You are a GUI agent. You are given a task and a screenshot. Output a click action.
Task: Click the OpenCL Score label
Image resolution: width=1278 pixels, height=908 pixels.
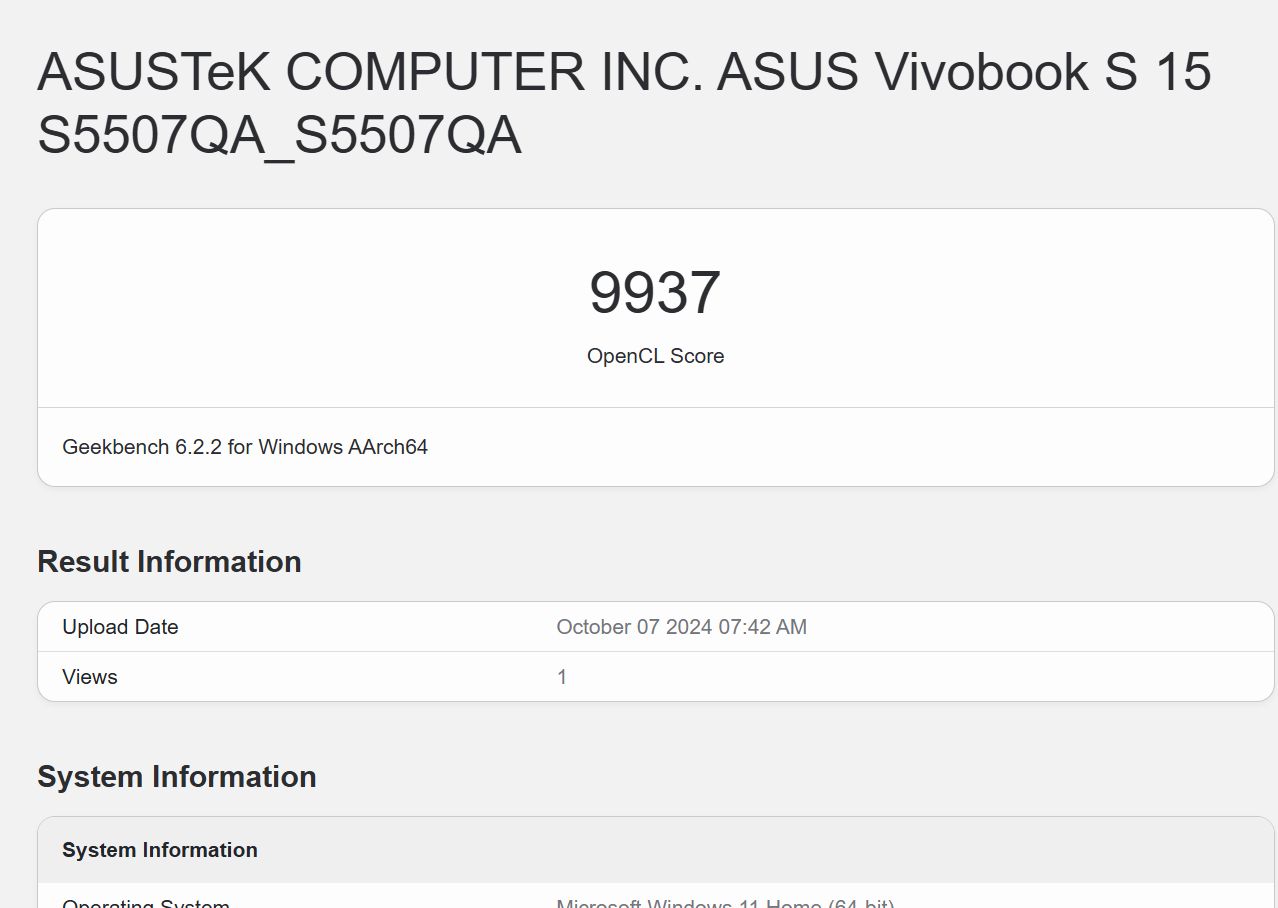(655, 356)
